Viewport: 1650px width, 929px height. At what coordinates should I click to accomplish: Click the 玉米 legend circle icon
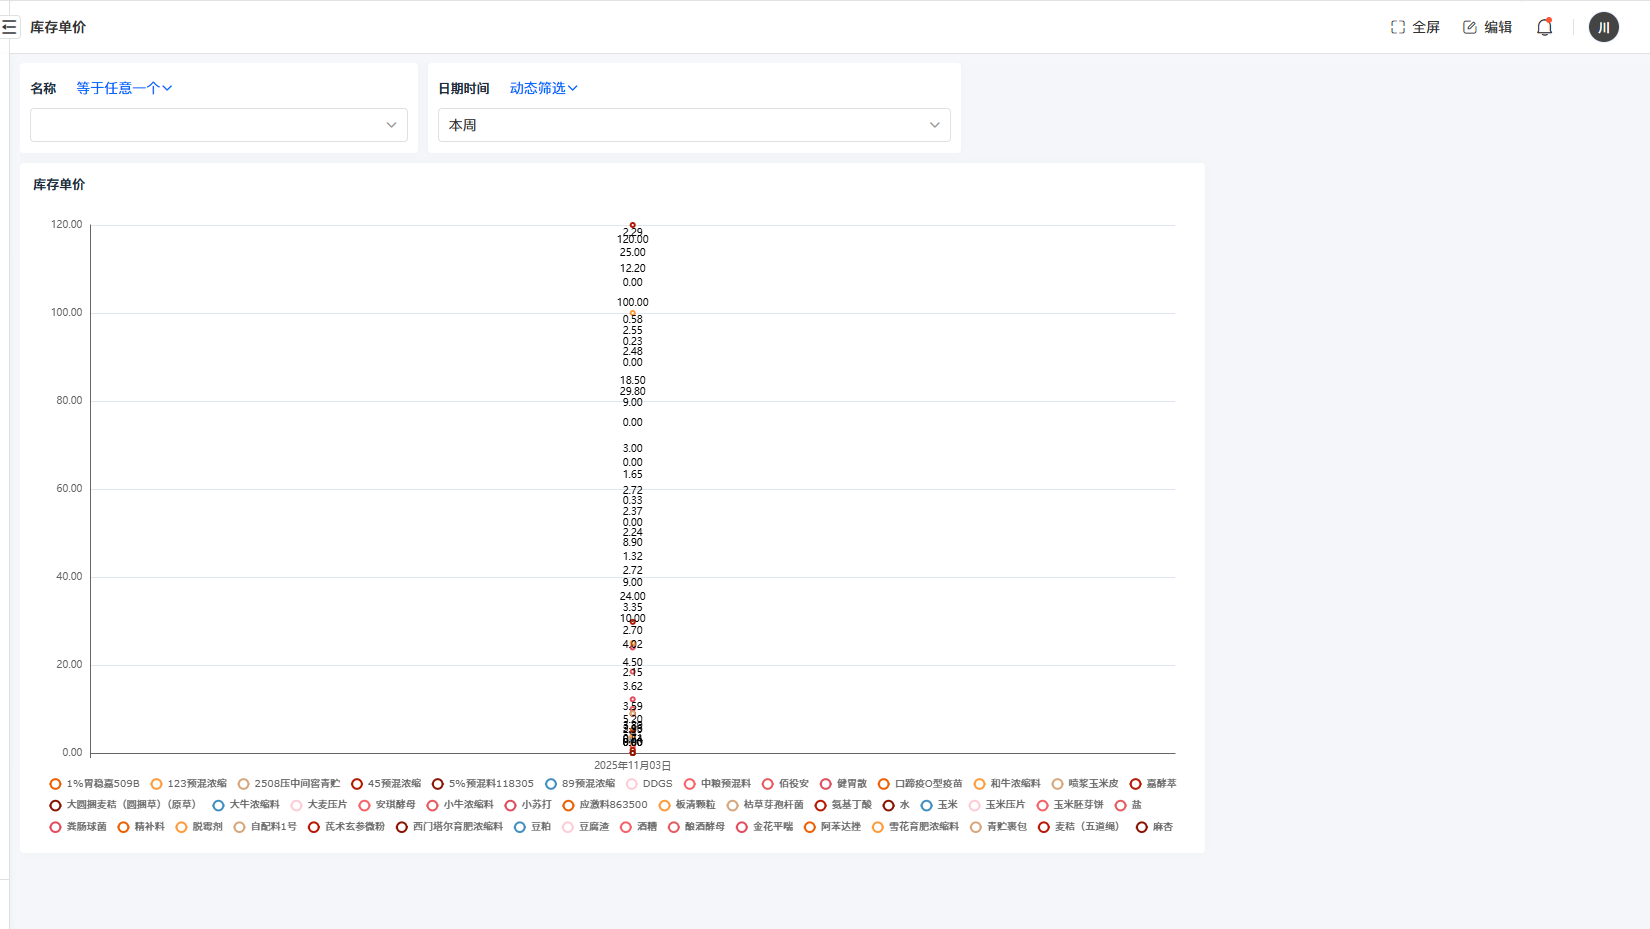(927, 805)
